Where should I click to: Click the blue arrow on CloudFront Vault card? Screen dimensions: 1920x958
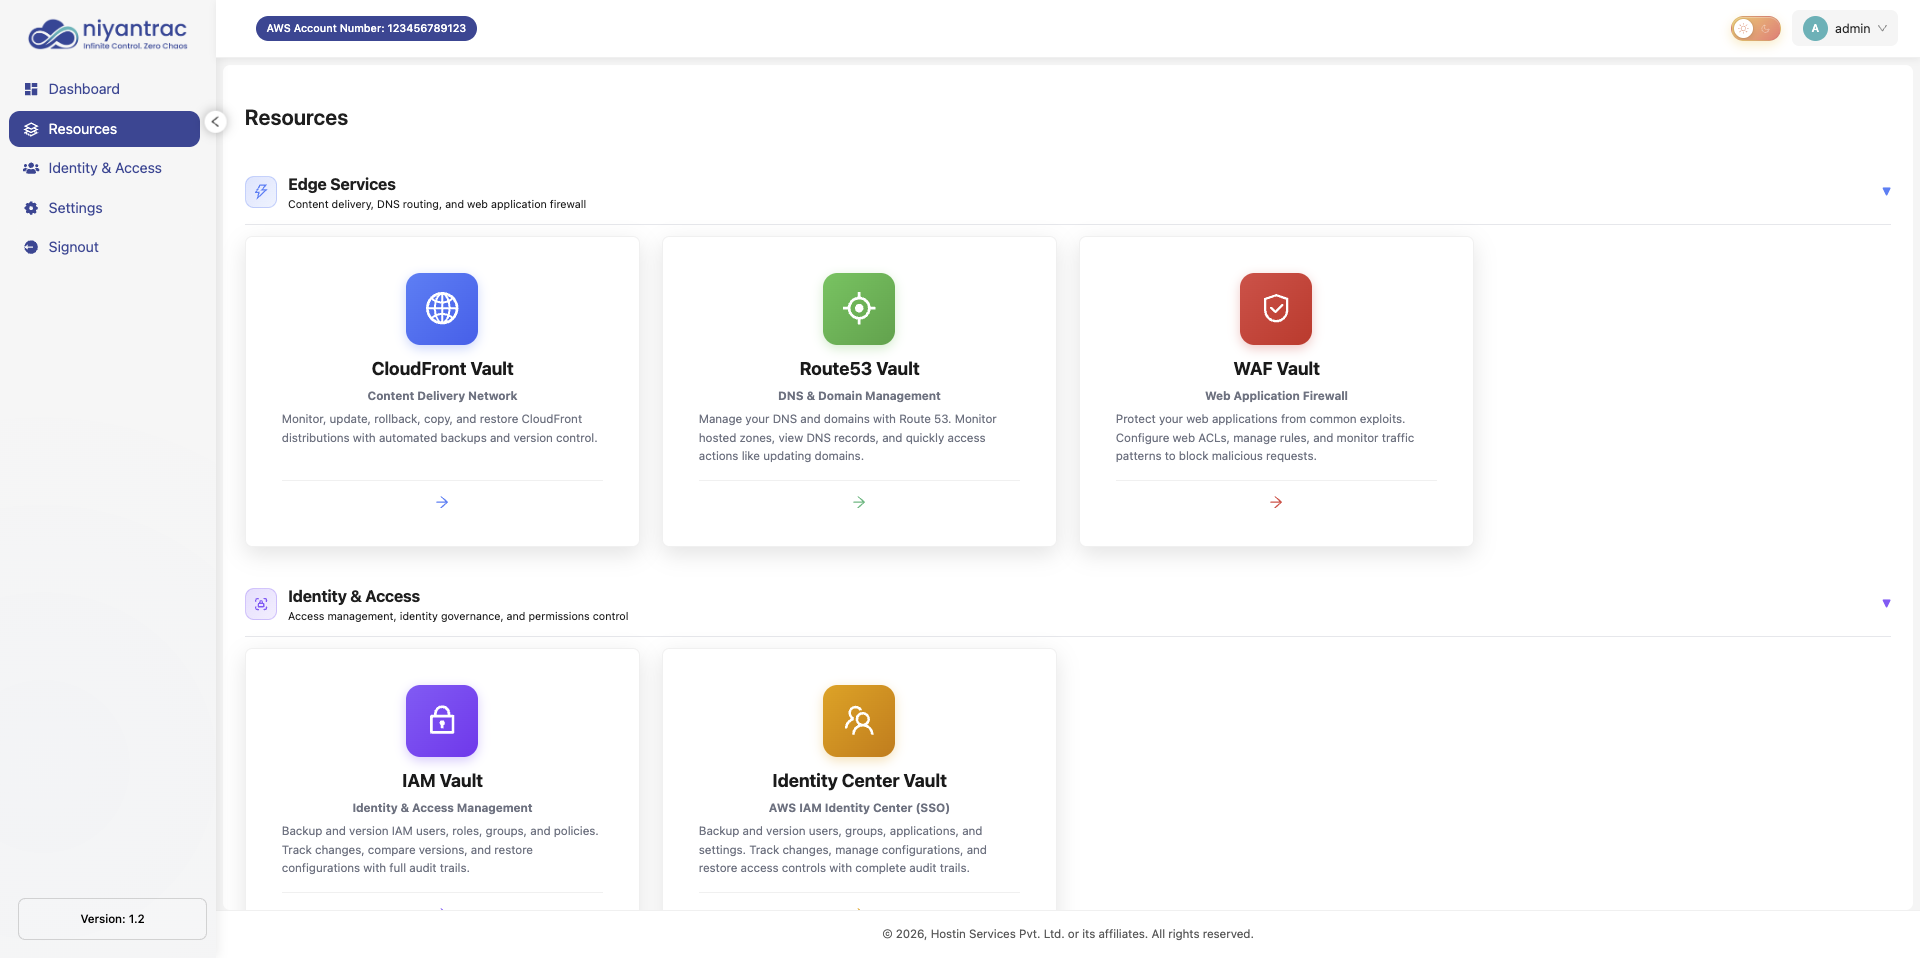point(442,502)
